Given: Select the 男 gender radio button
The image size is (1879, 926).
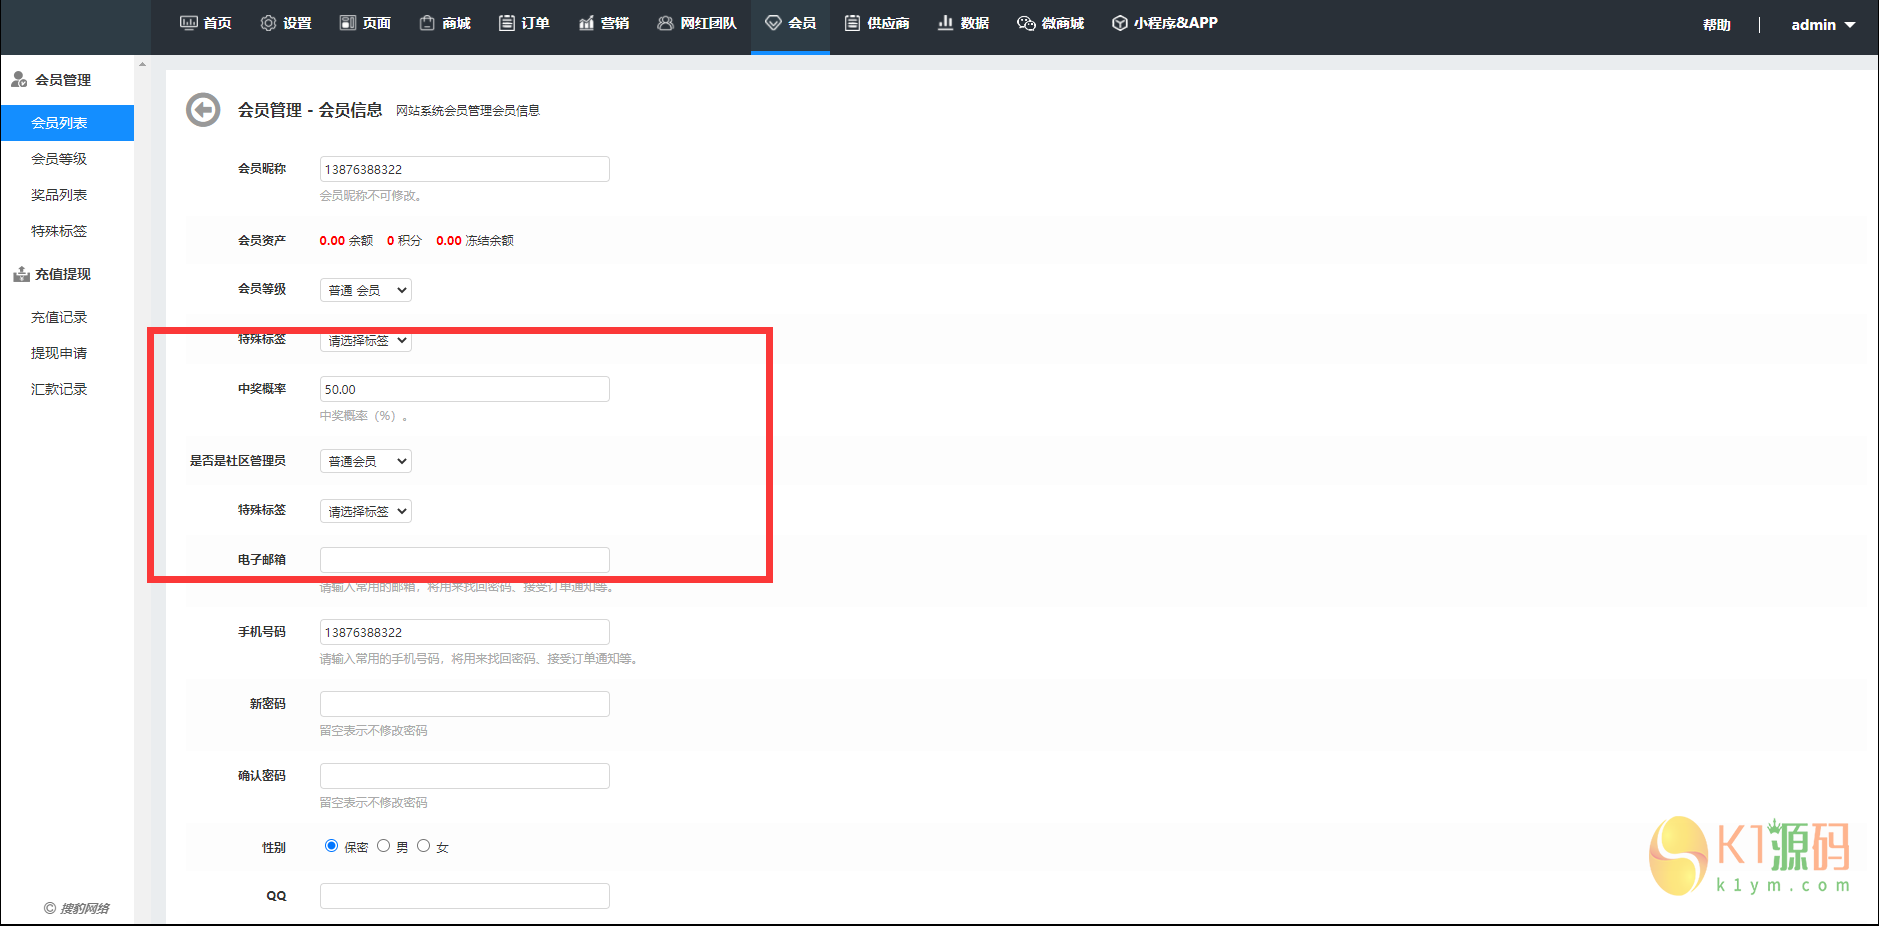Looking at the screenshot, I should pos(383,846).
